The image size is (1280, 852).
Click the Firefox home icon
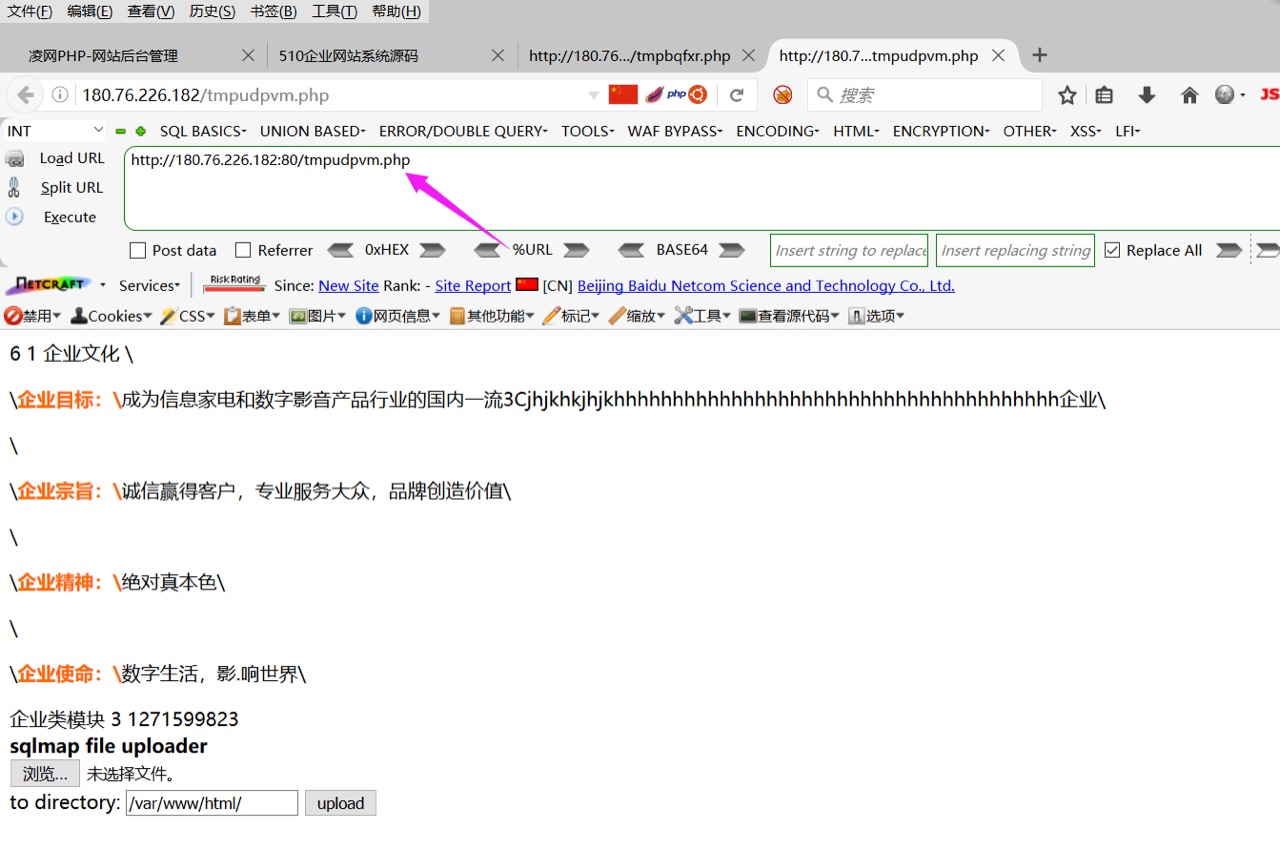point(1188,93)
